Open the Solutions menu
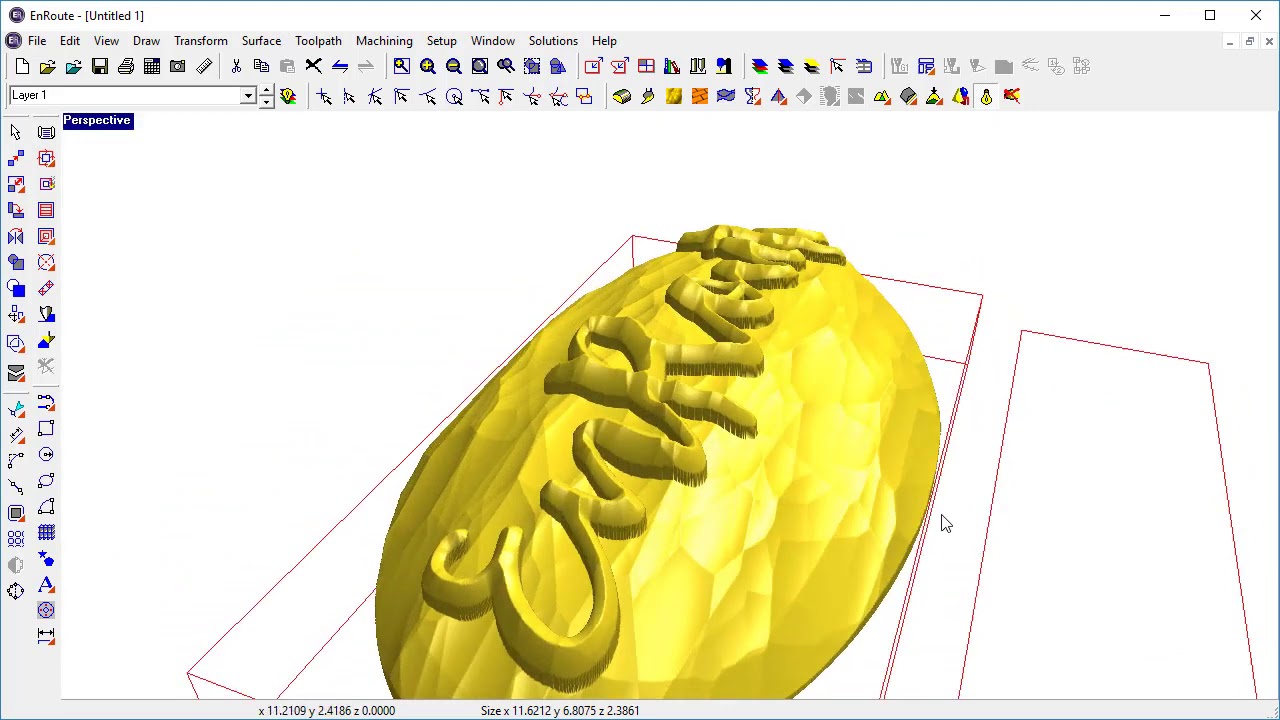The width and height of the screenshot is (1280, 720). click(x=553, y=41)
